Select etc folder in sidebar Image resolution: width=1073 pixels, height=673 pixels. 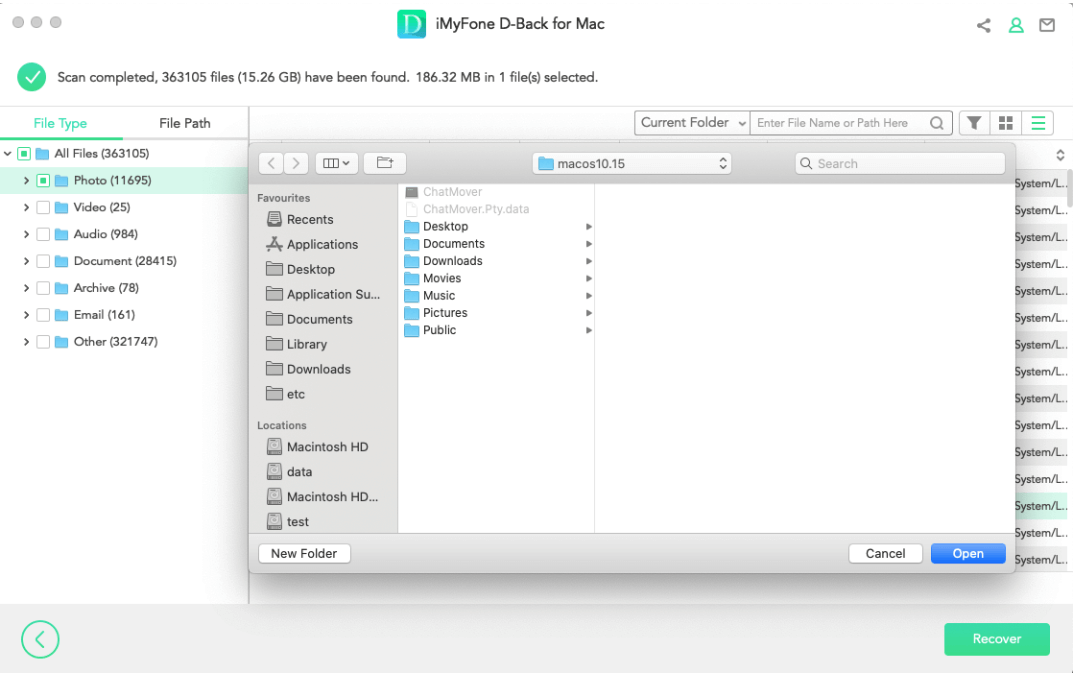(x=285, y=394)
